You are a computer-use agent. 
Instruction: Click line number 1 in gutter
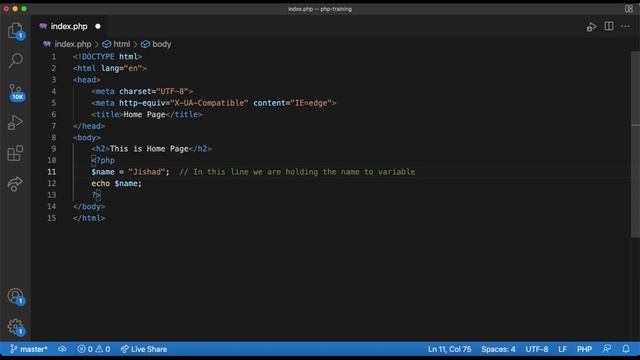click(53, 57)
